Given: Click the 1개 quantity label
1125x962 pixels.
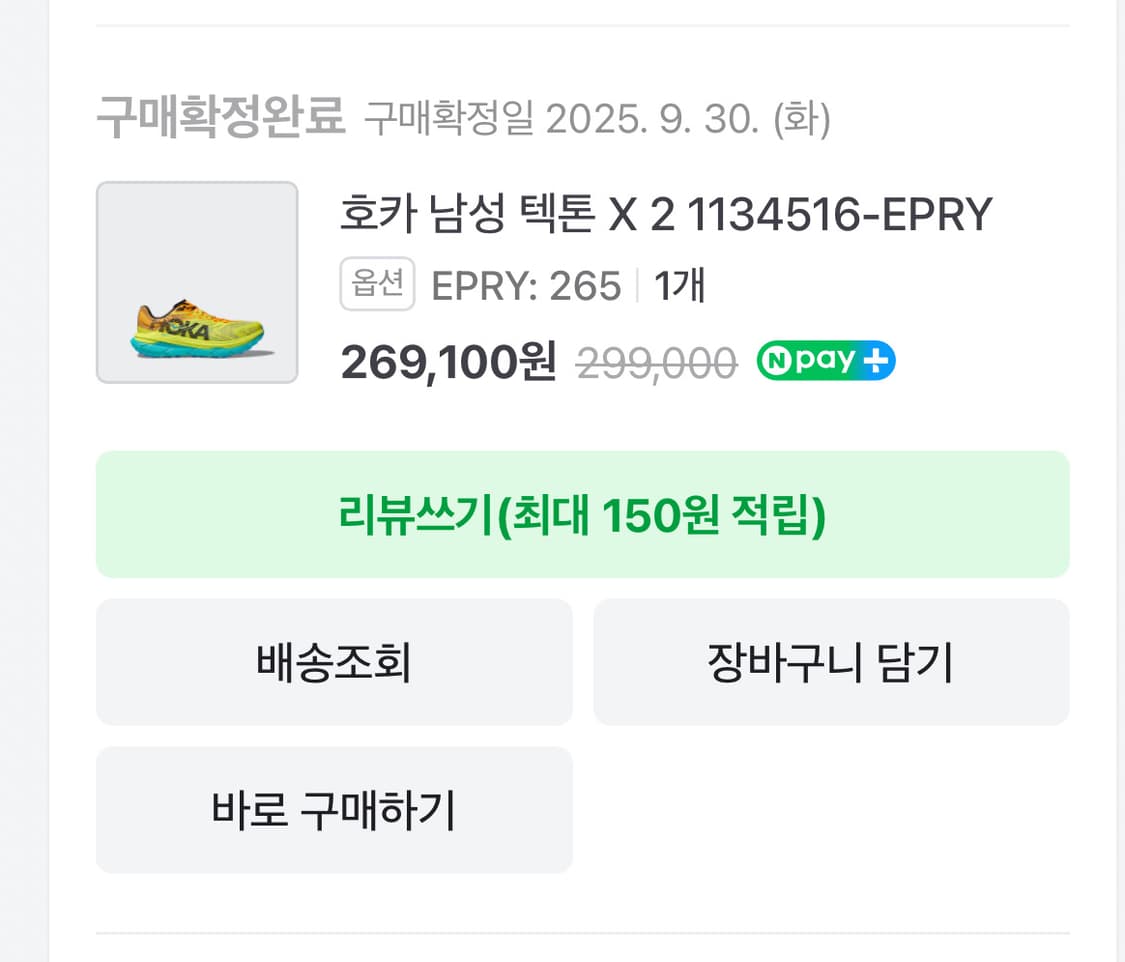Looking at the screenshot, I should [x=680, y=286].
